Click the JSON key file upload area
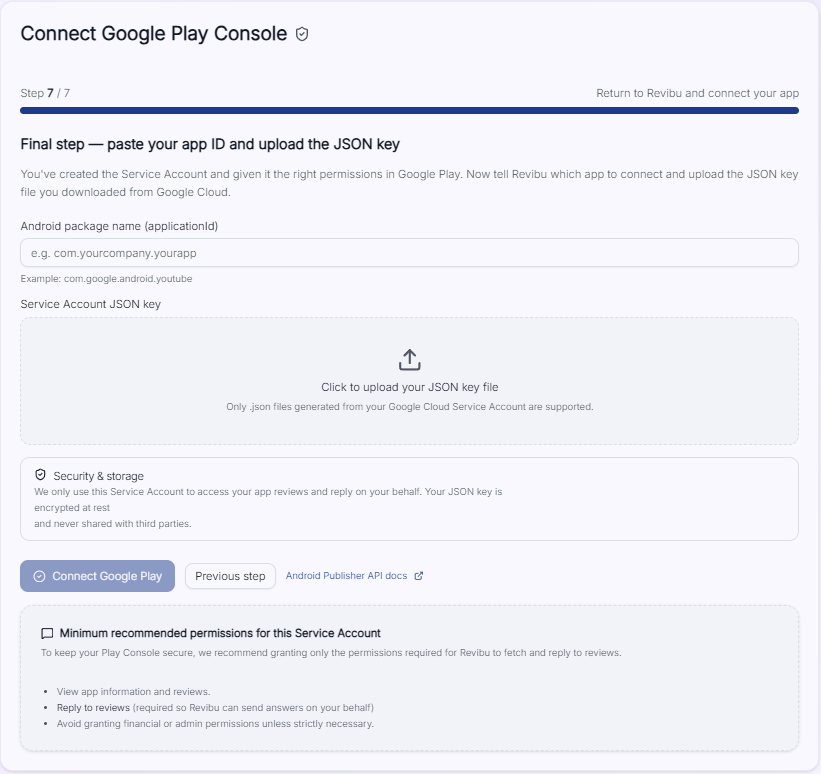The width and height of the screenshot is (821, 774). pyautogui.click(x=410, y=381)
